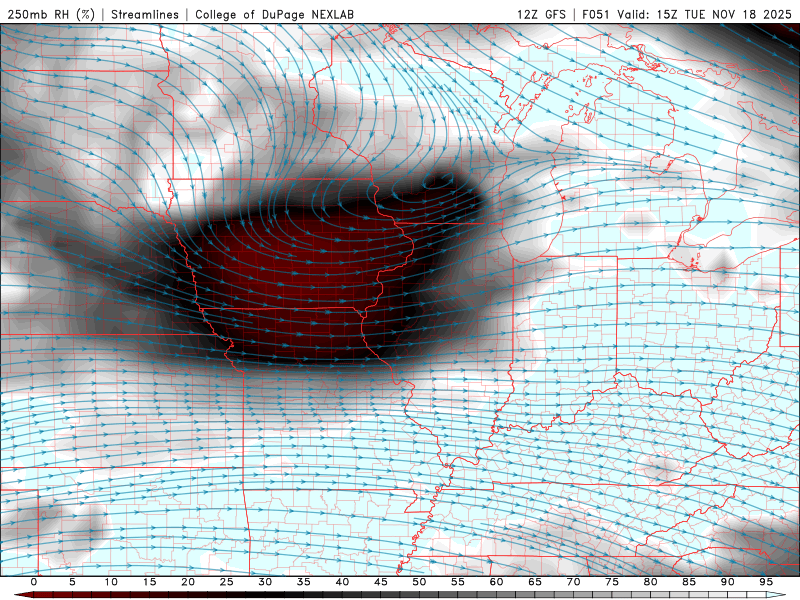Click the '95' tick label on colorbar

pyautogui.click(x=766, y=582)
